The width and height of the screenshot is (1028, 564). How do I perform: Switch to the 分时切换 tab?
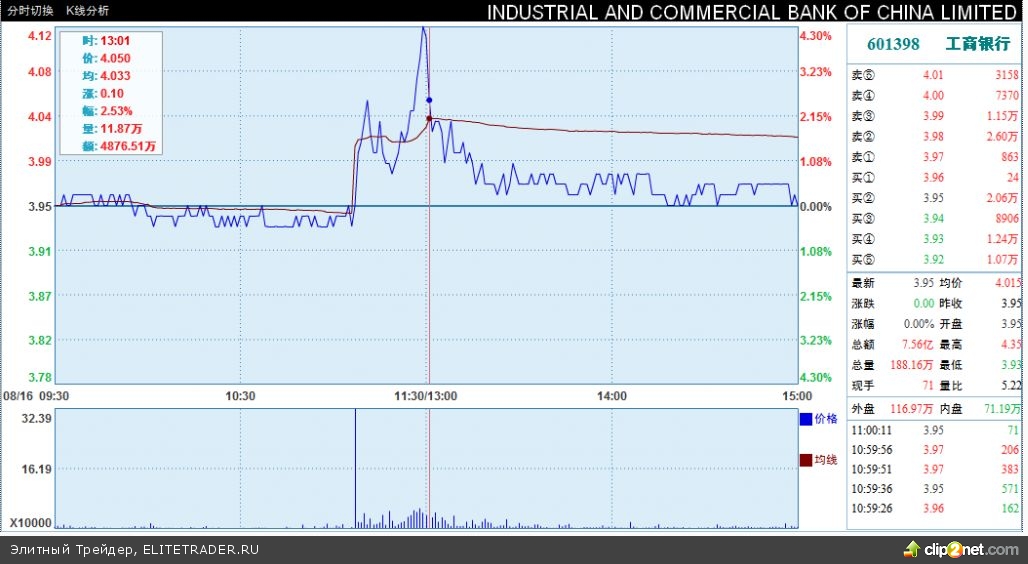tap(29, 9)
